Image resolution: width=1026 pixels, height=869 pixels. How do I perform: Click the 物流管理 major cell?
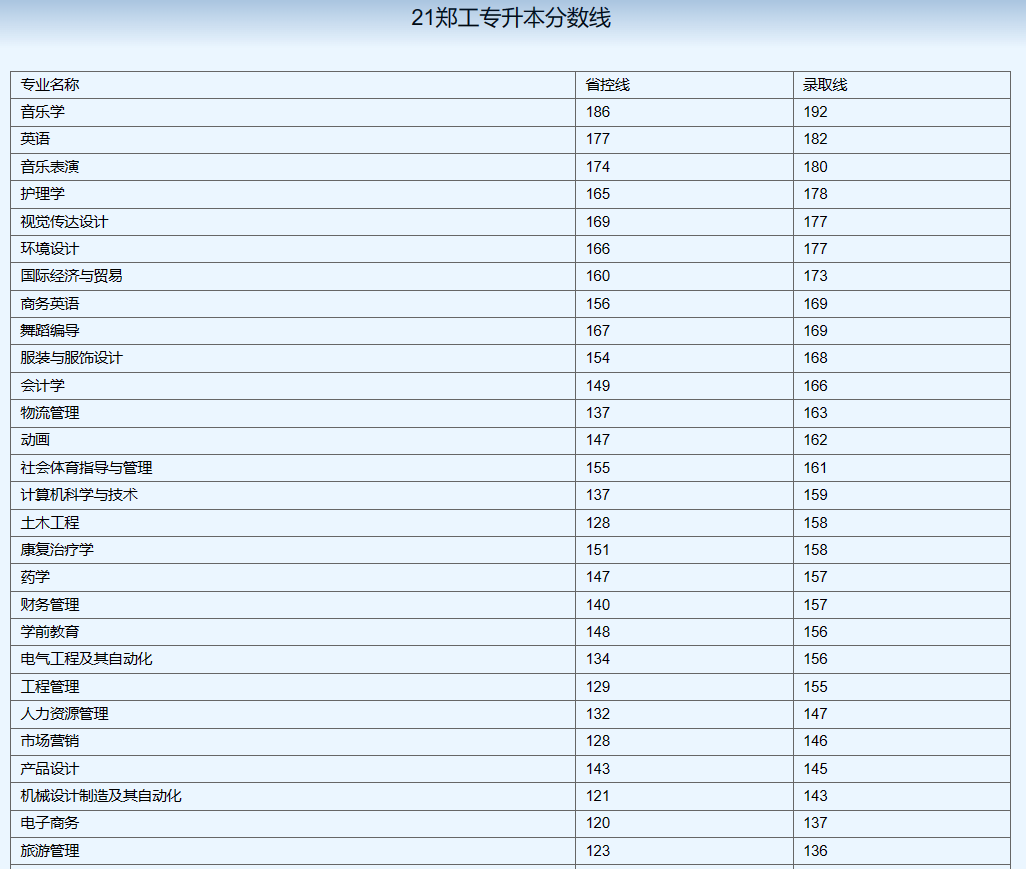tap(293, 414)
